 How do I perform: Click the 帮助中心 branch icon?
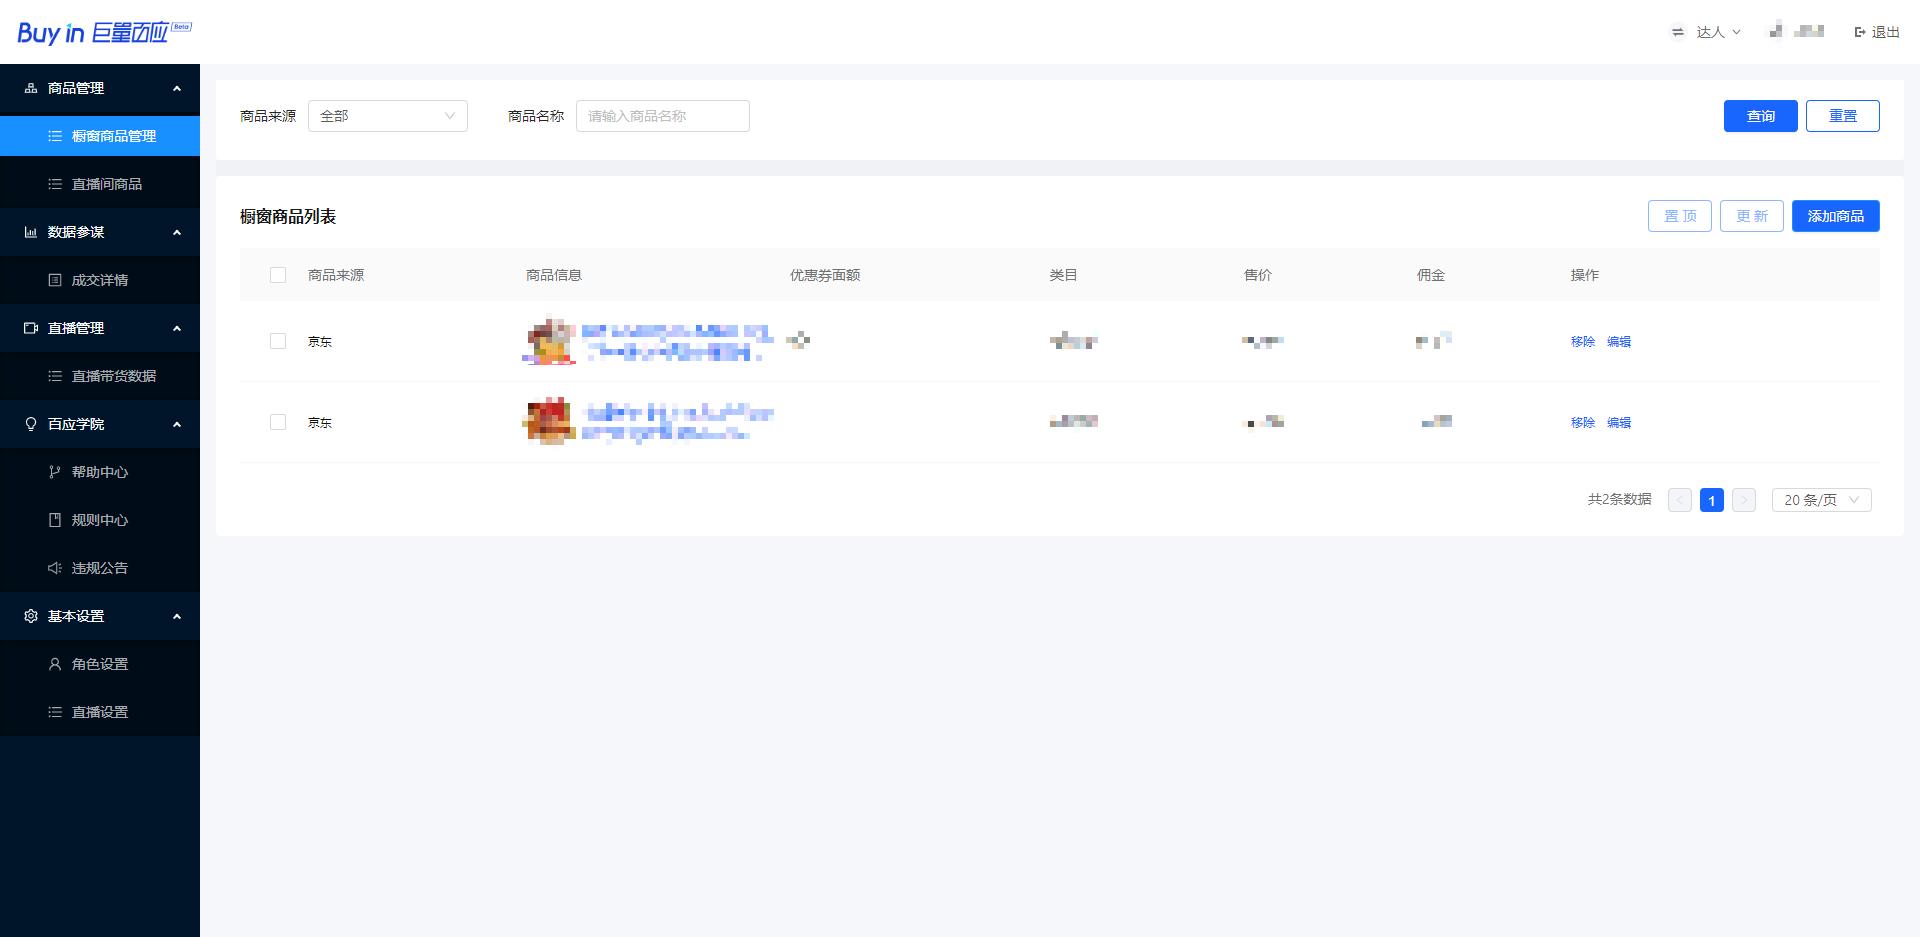click(x=55, y=472)
